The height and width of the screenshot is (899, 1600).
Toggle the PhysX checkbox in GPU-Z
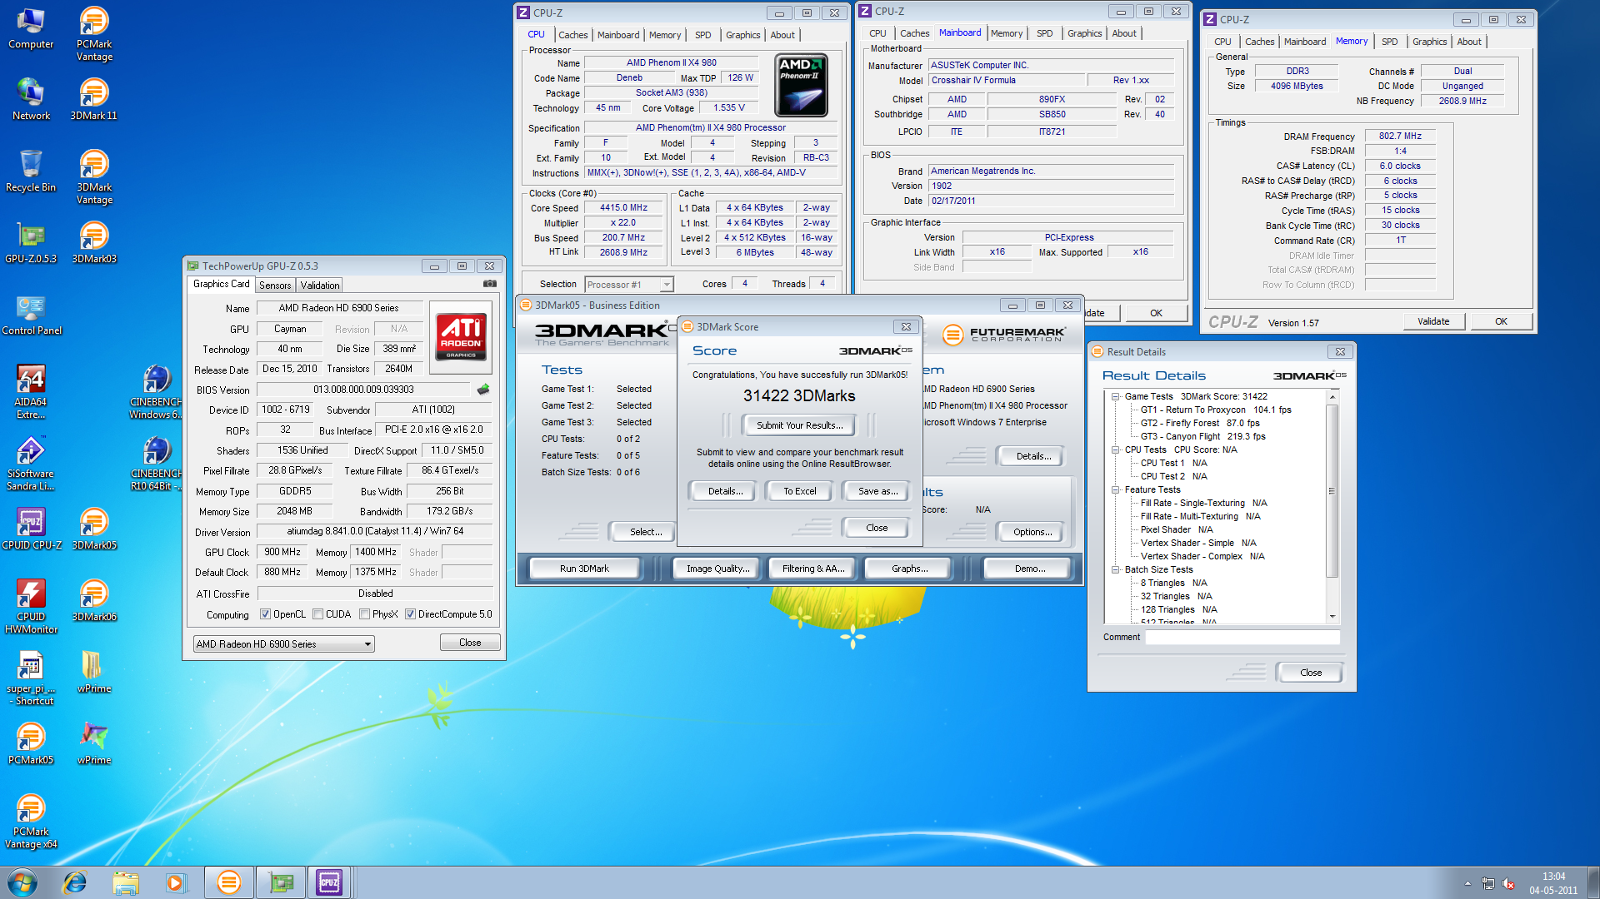pyautogui.click(x=365, y=614)
